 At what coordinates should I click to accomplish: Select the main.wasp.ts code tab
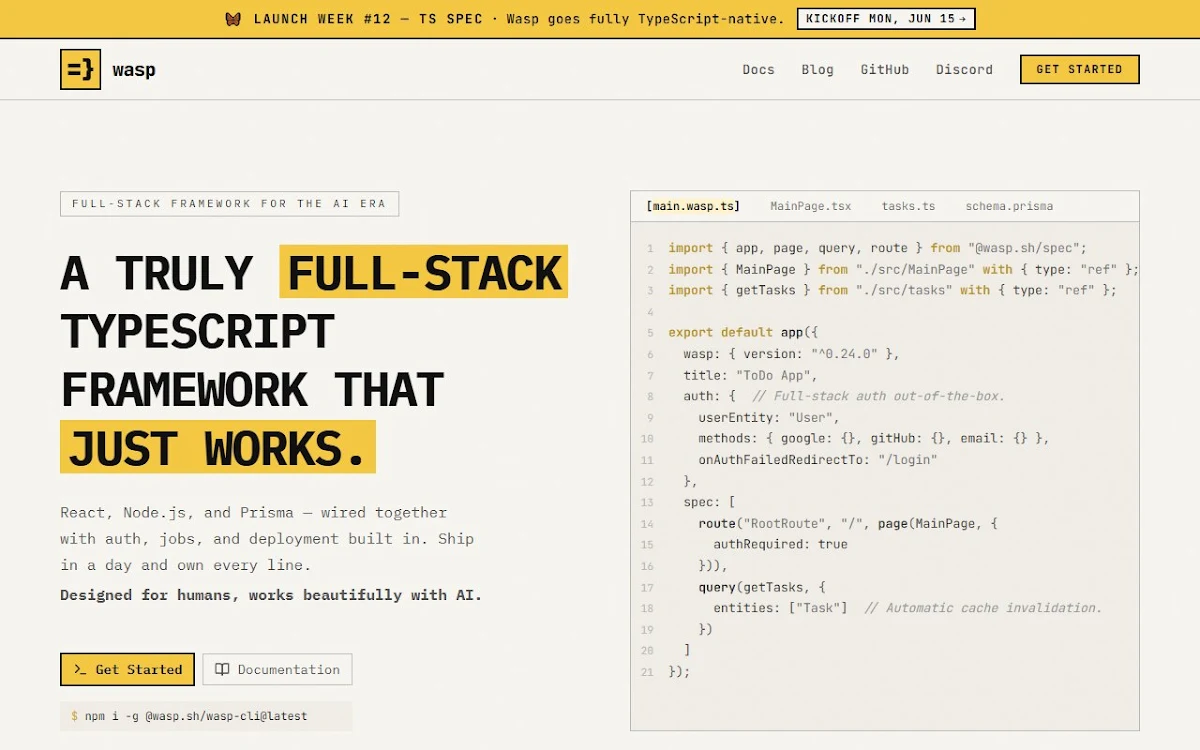click(693, 206)
